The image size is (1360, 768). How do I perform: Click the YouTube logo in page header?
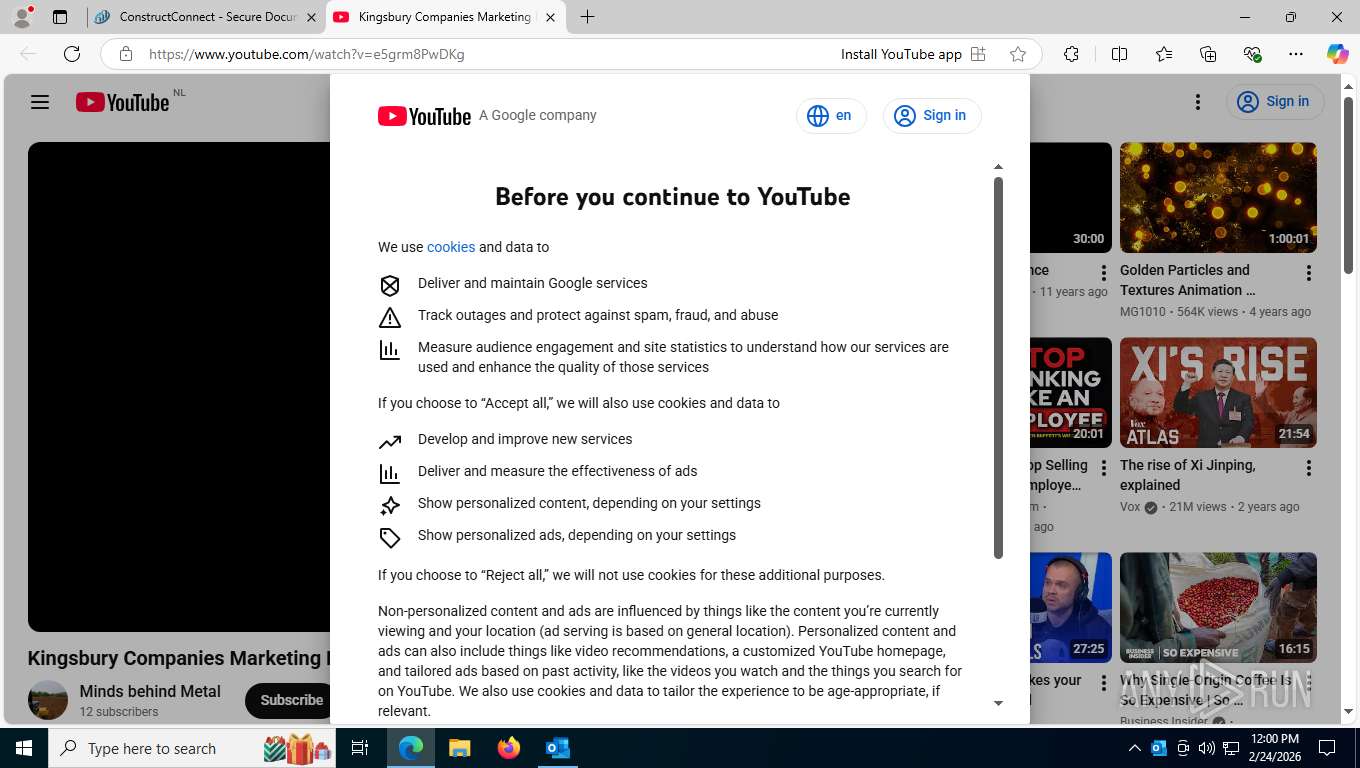[122, 102]
